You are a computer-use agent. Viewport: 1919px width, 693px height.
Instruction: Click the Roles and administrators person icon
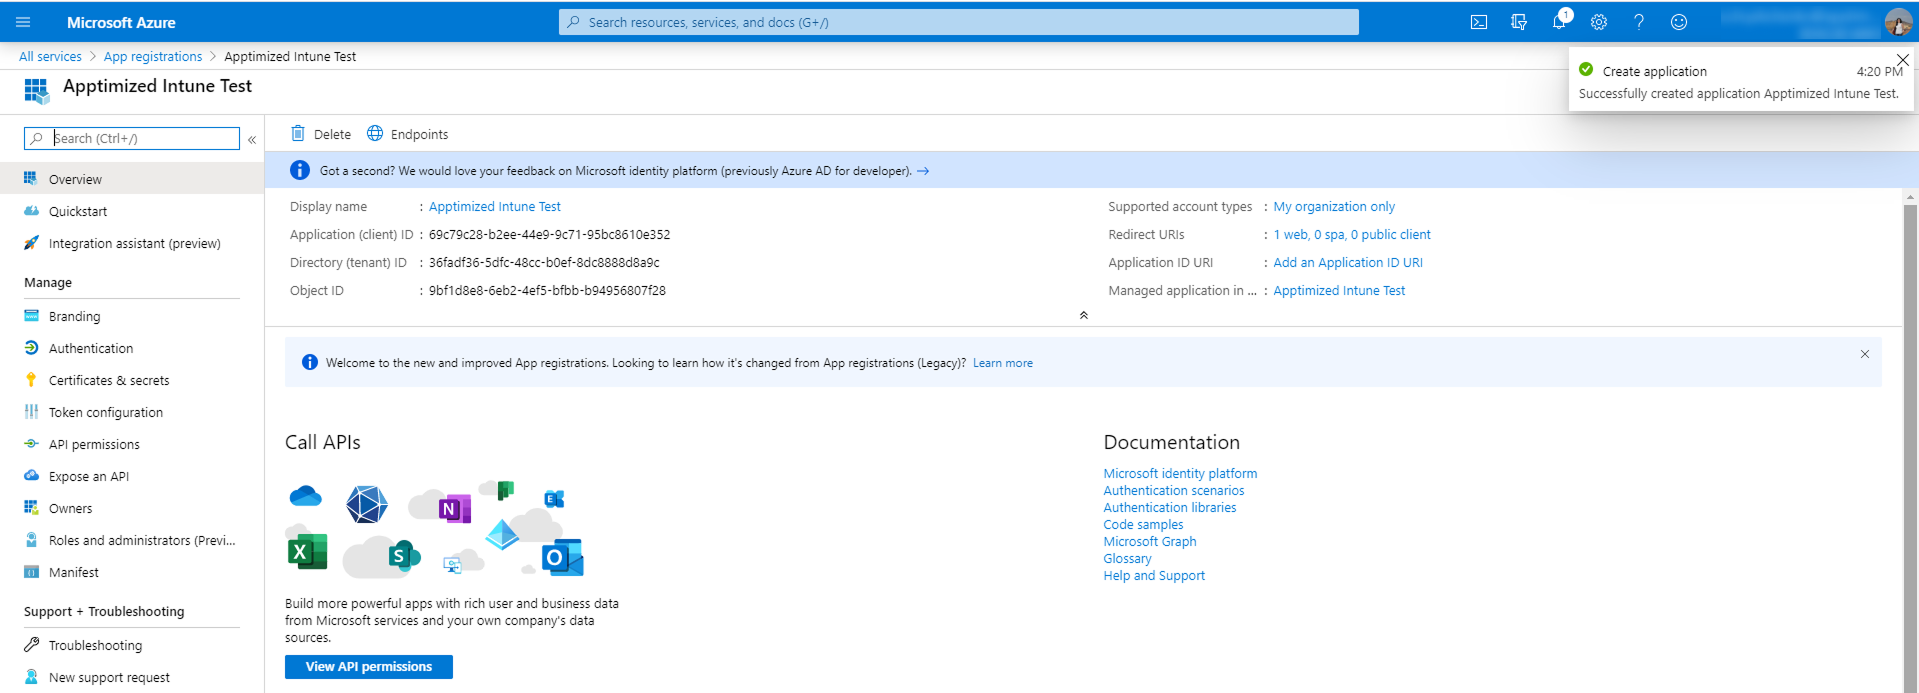(31, 539)
